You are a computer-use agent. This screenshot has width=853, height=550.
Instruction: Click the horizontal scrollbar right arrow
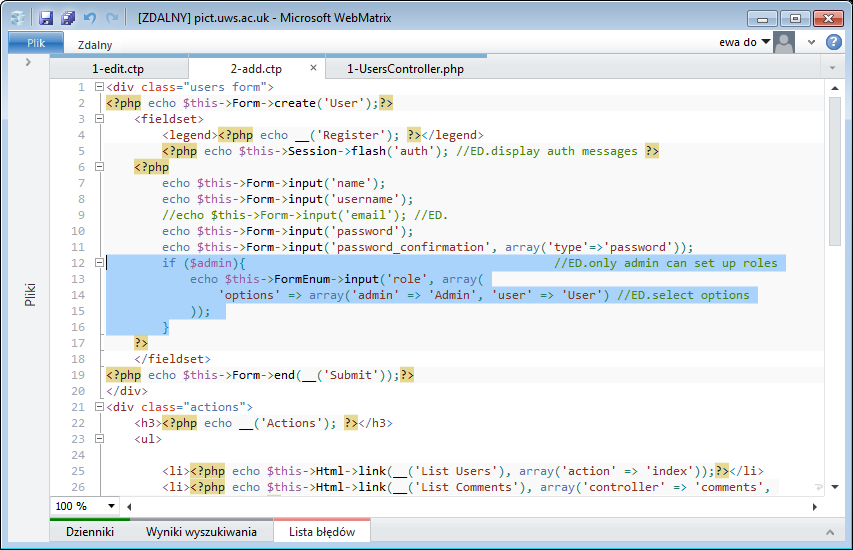[x=814, y=506]
